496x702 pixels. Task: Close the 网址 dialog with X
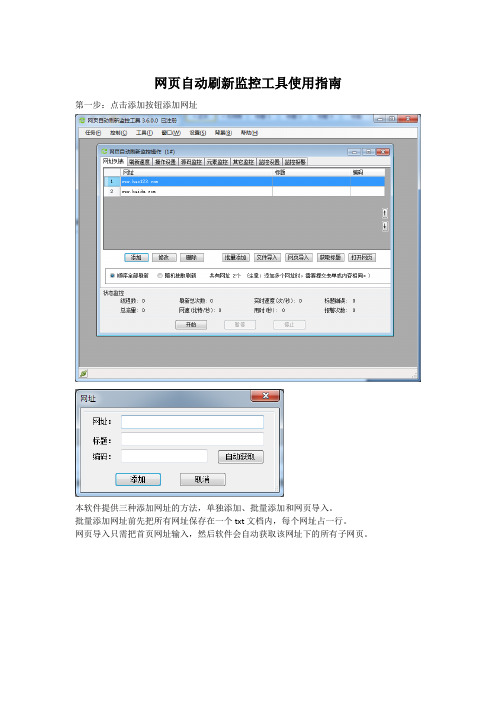tap(265, 396)
